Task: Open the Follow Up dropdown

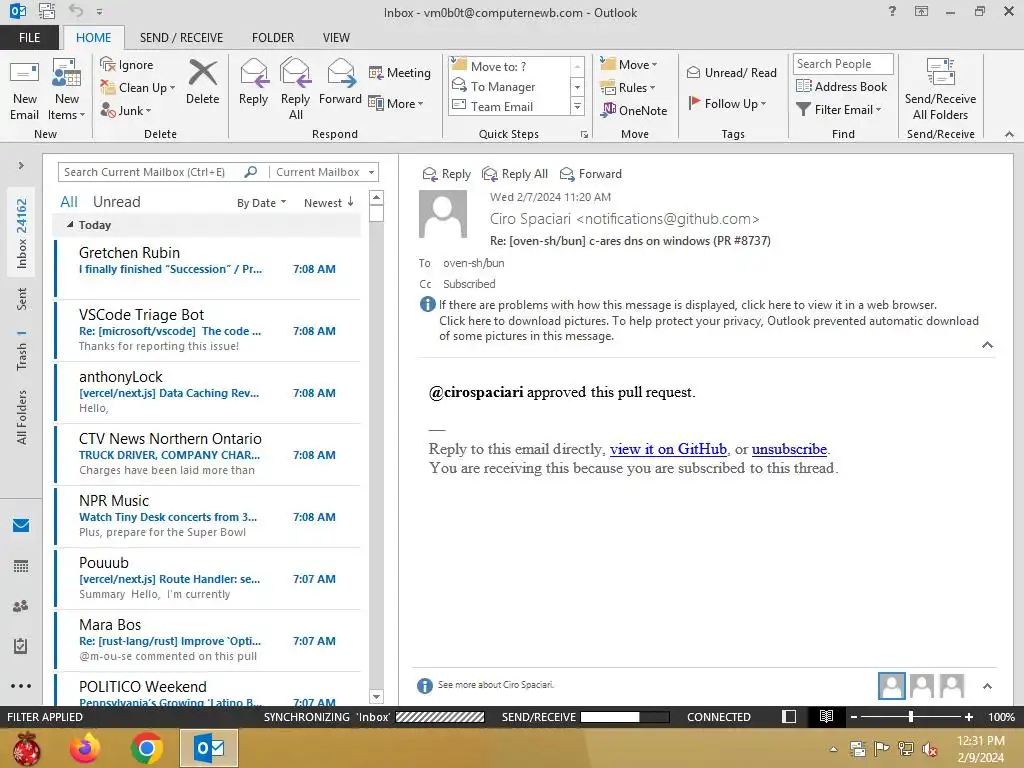Action: tap(727, 103)
